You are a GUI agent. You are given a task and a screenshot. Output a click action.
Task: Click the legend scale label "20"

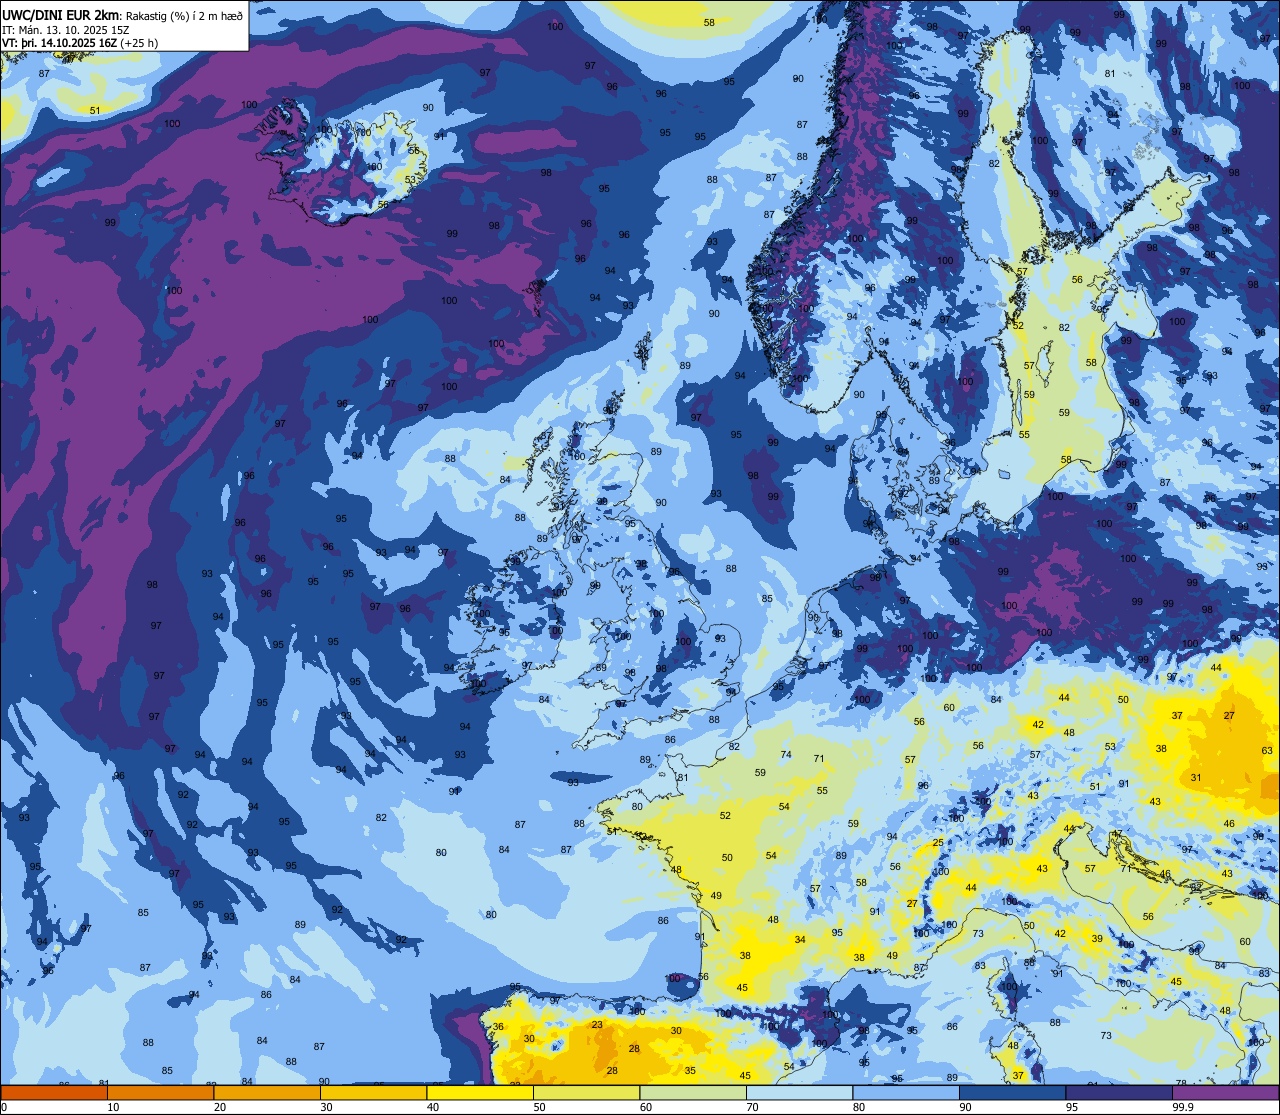pos(220,1107)
